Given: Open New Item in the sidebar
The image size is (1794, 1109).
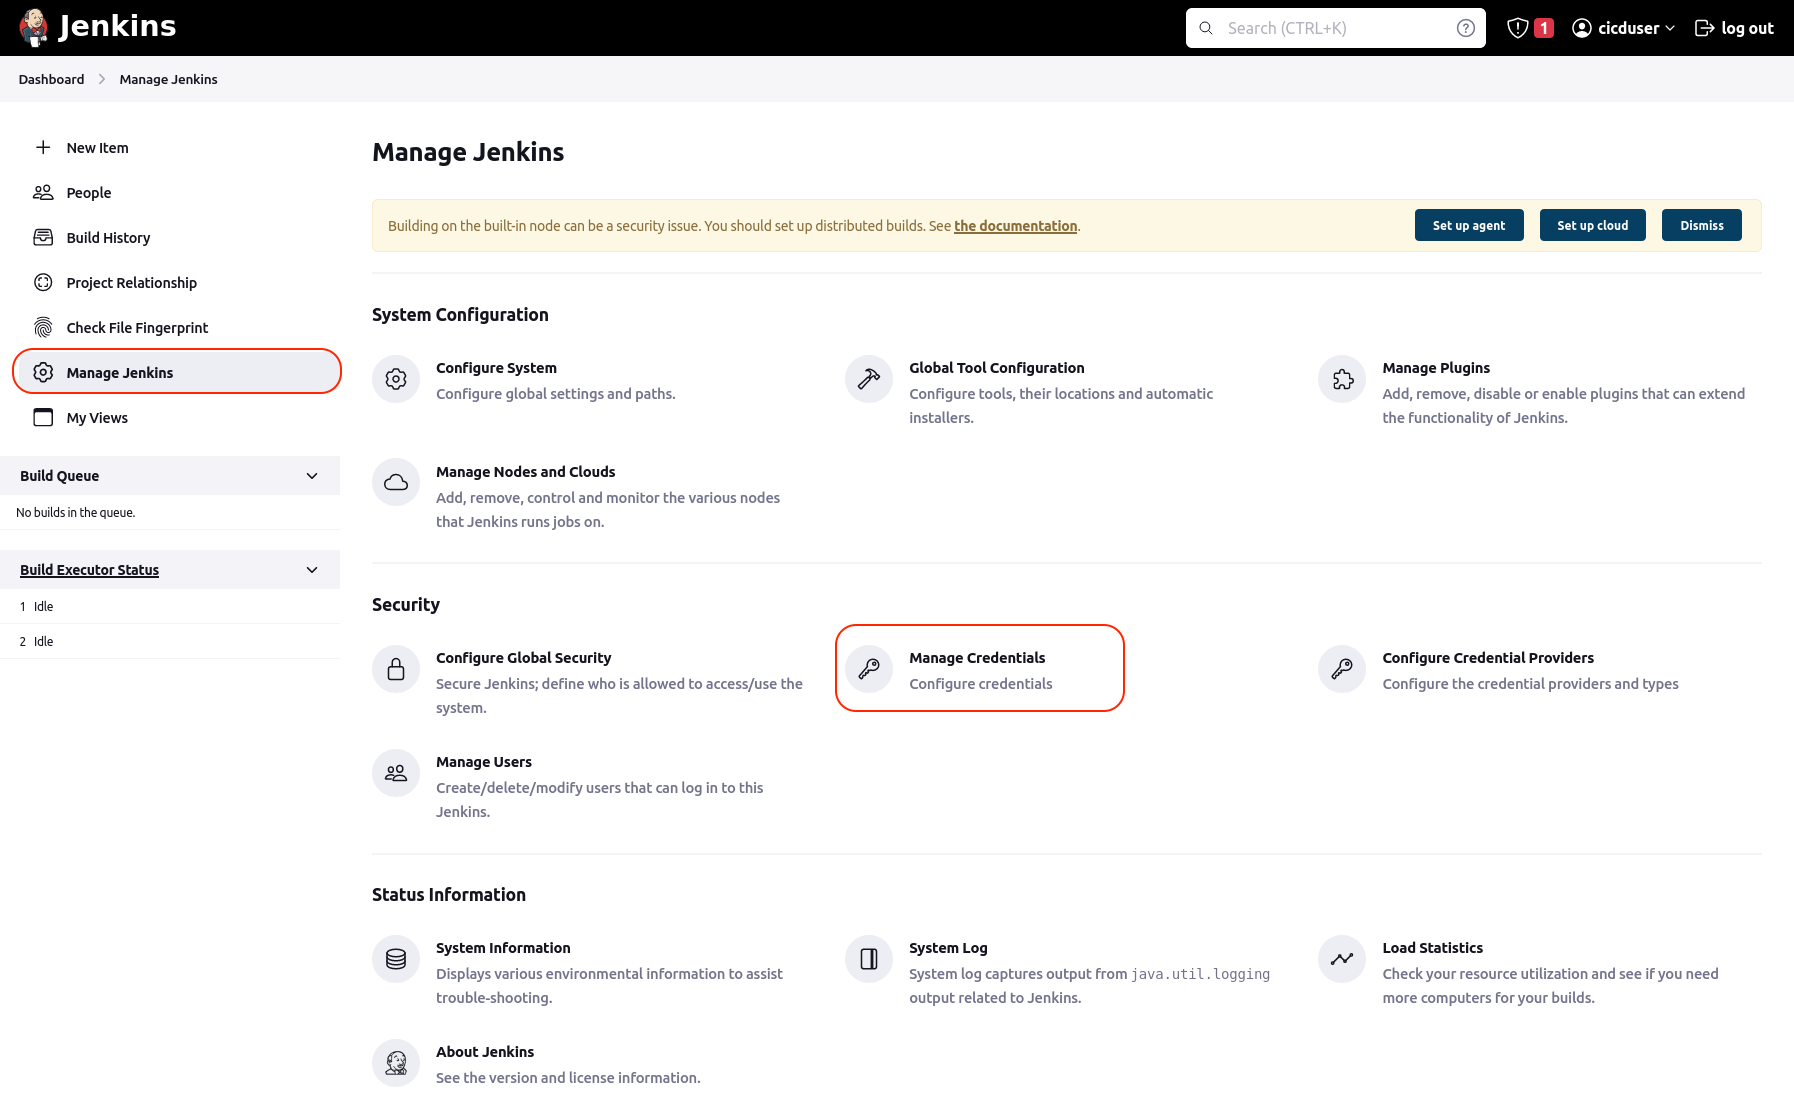Looking at the screenshot, I should [98, 148].
